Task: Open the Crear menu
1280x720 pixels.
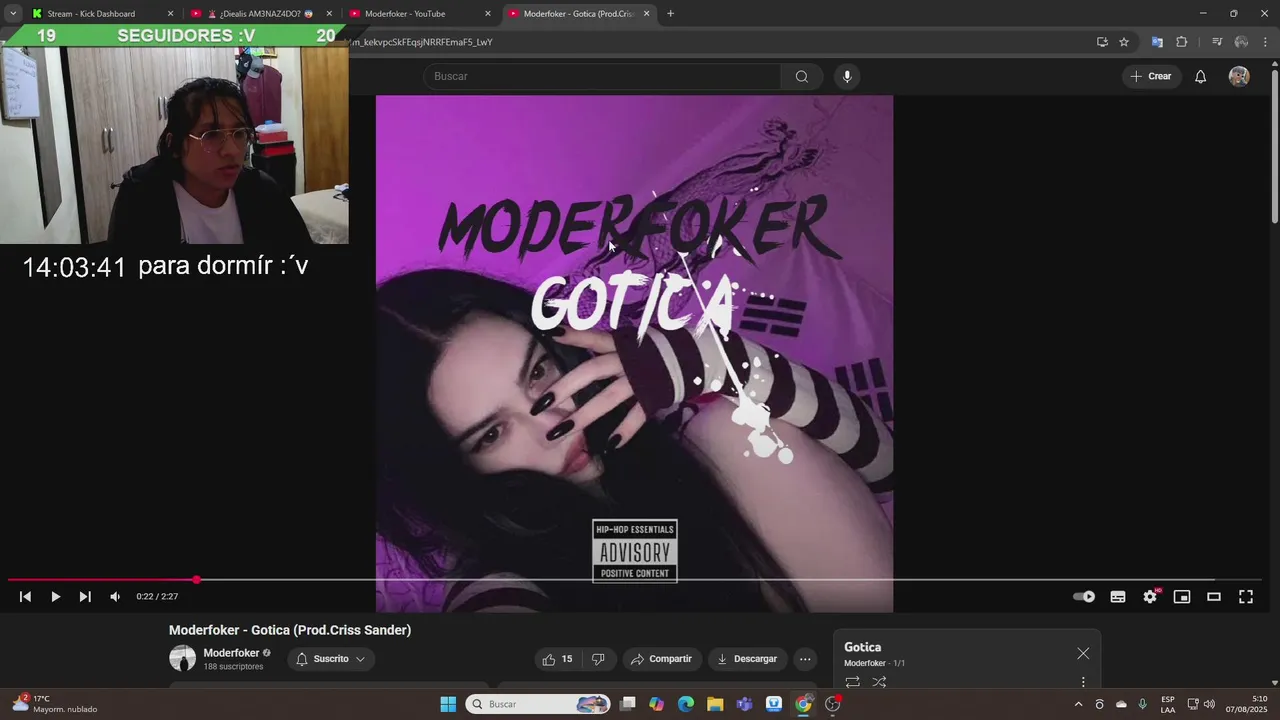Action: (1150, 77)
